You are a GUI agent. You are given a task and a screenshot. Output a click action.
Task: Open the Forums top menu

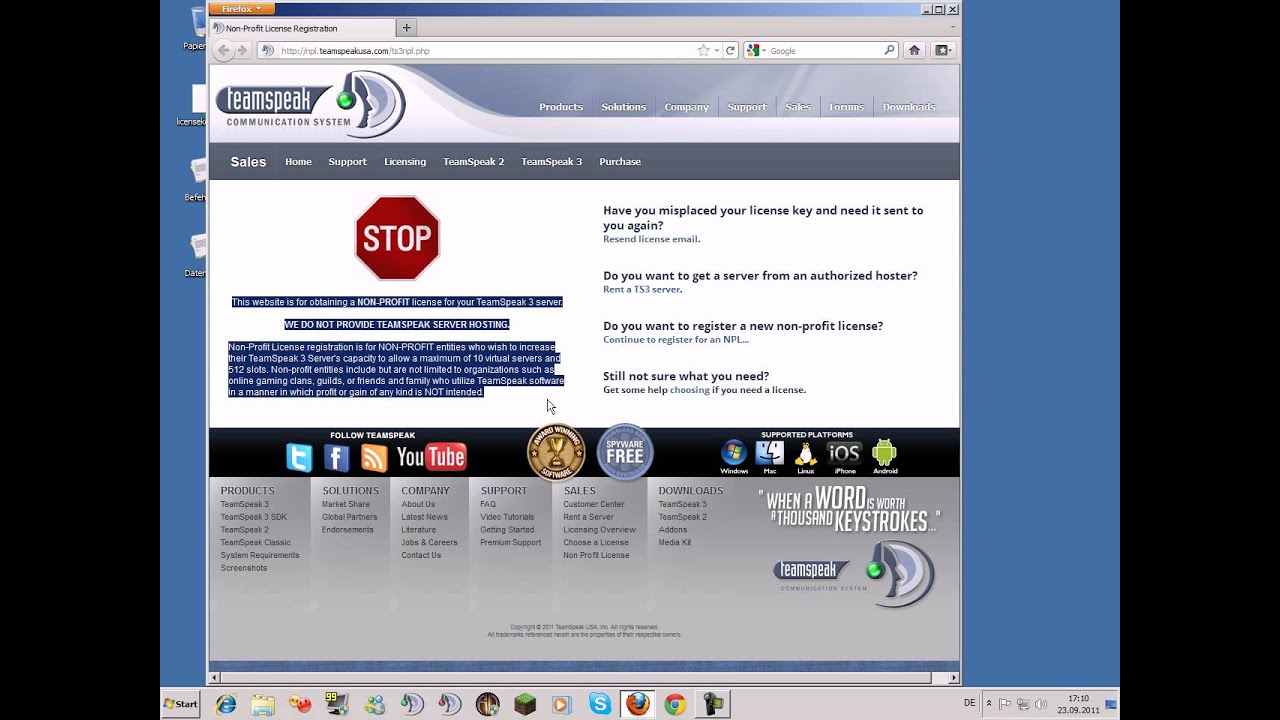846,107
